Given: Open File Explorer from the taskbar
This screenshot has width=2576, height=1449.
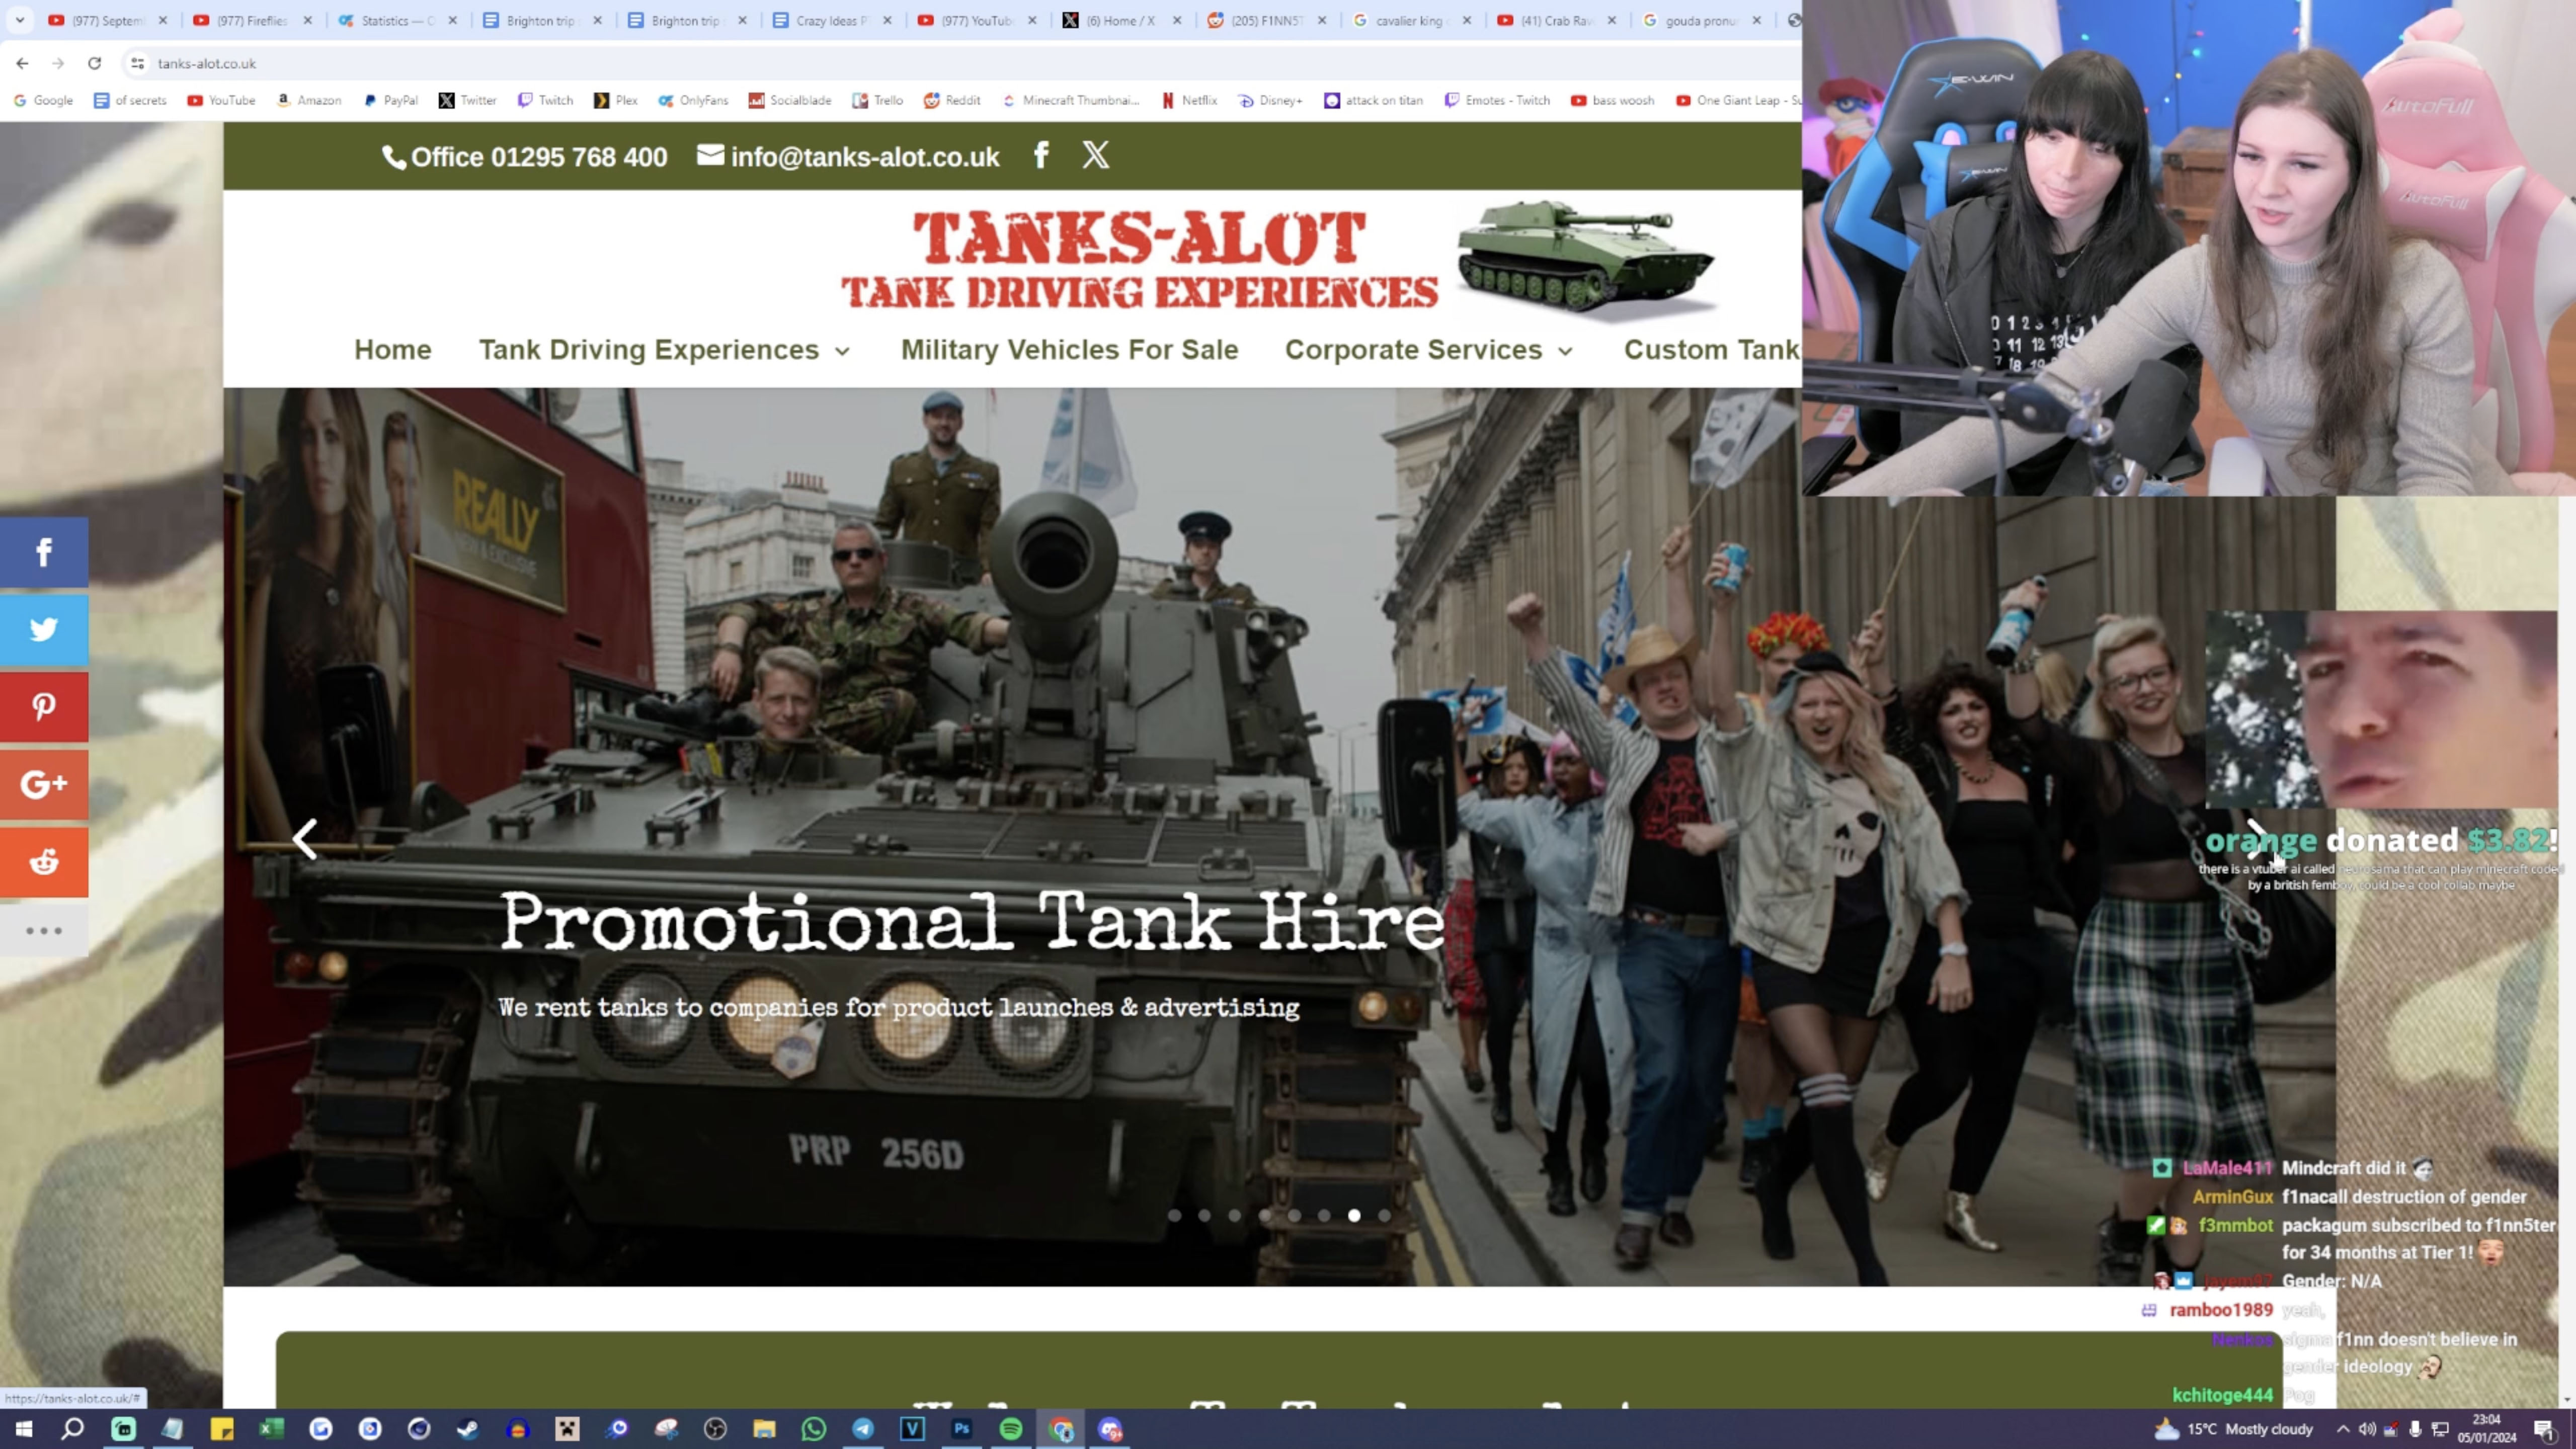Looking at the screenshot, I should pyautogui.click(x=764, y=1429).
